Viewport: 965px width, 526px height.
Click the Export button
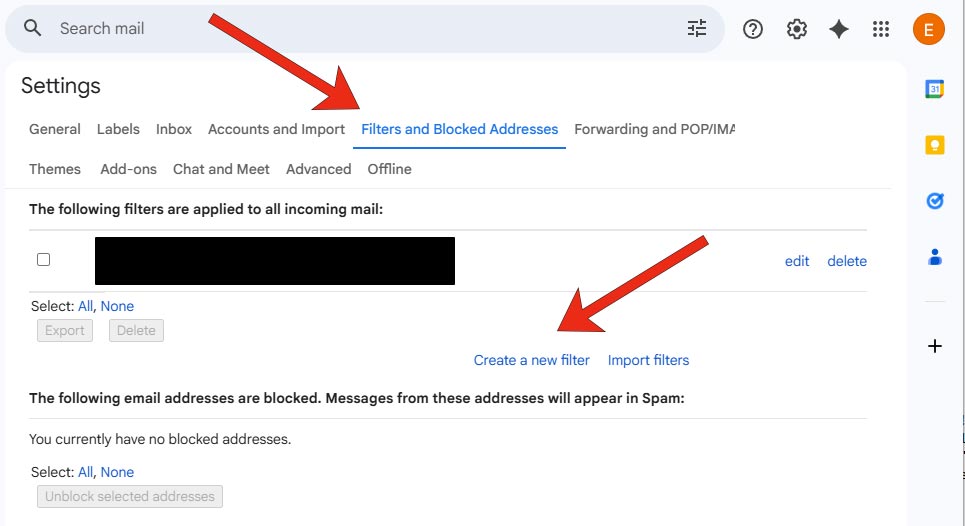[65, 330]
